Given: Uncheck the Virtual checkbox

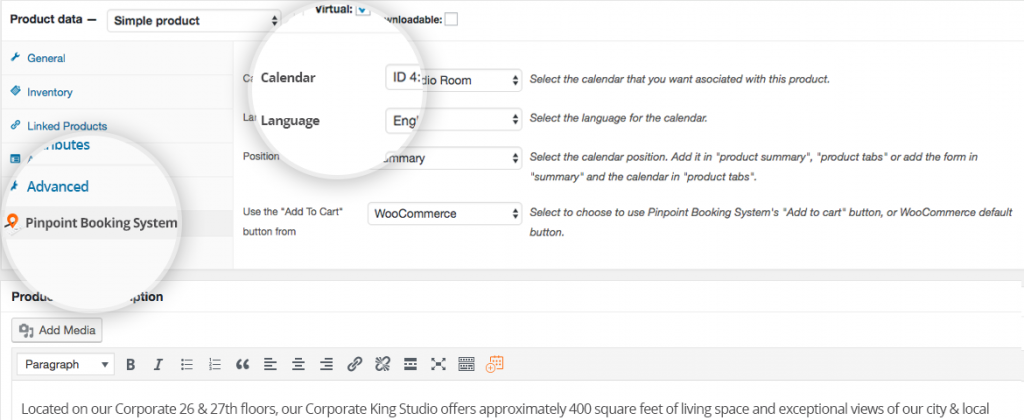Looking at the screenshot, I should tap(363, 9).
